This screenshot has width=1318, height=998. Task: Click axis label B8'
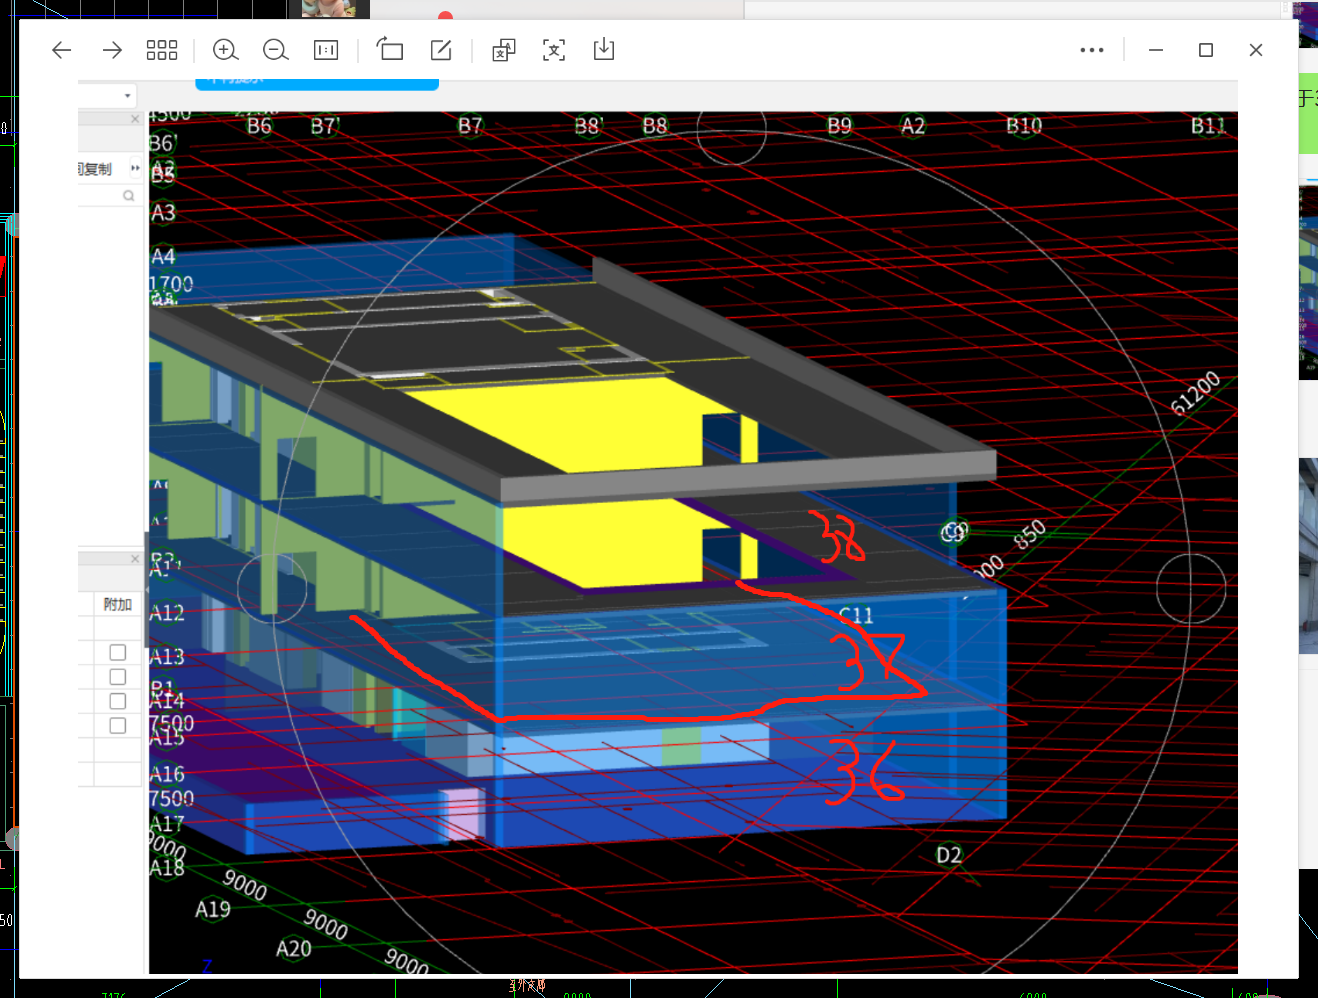(589, 126)
